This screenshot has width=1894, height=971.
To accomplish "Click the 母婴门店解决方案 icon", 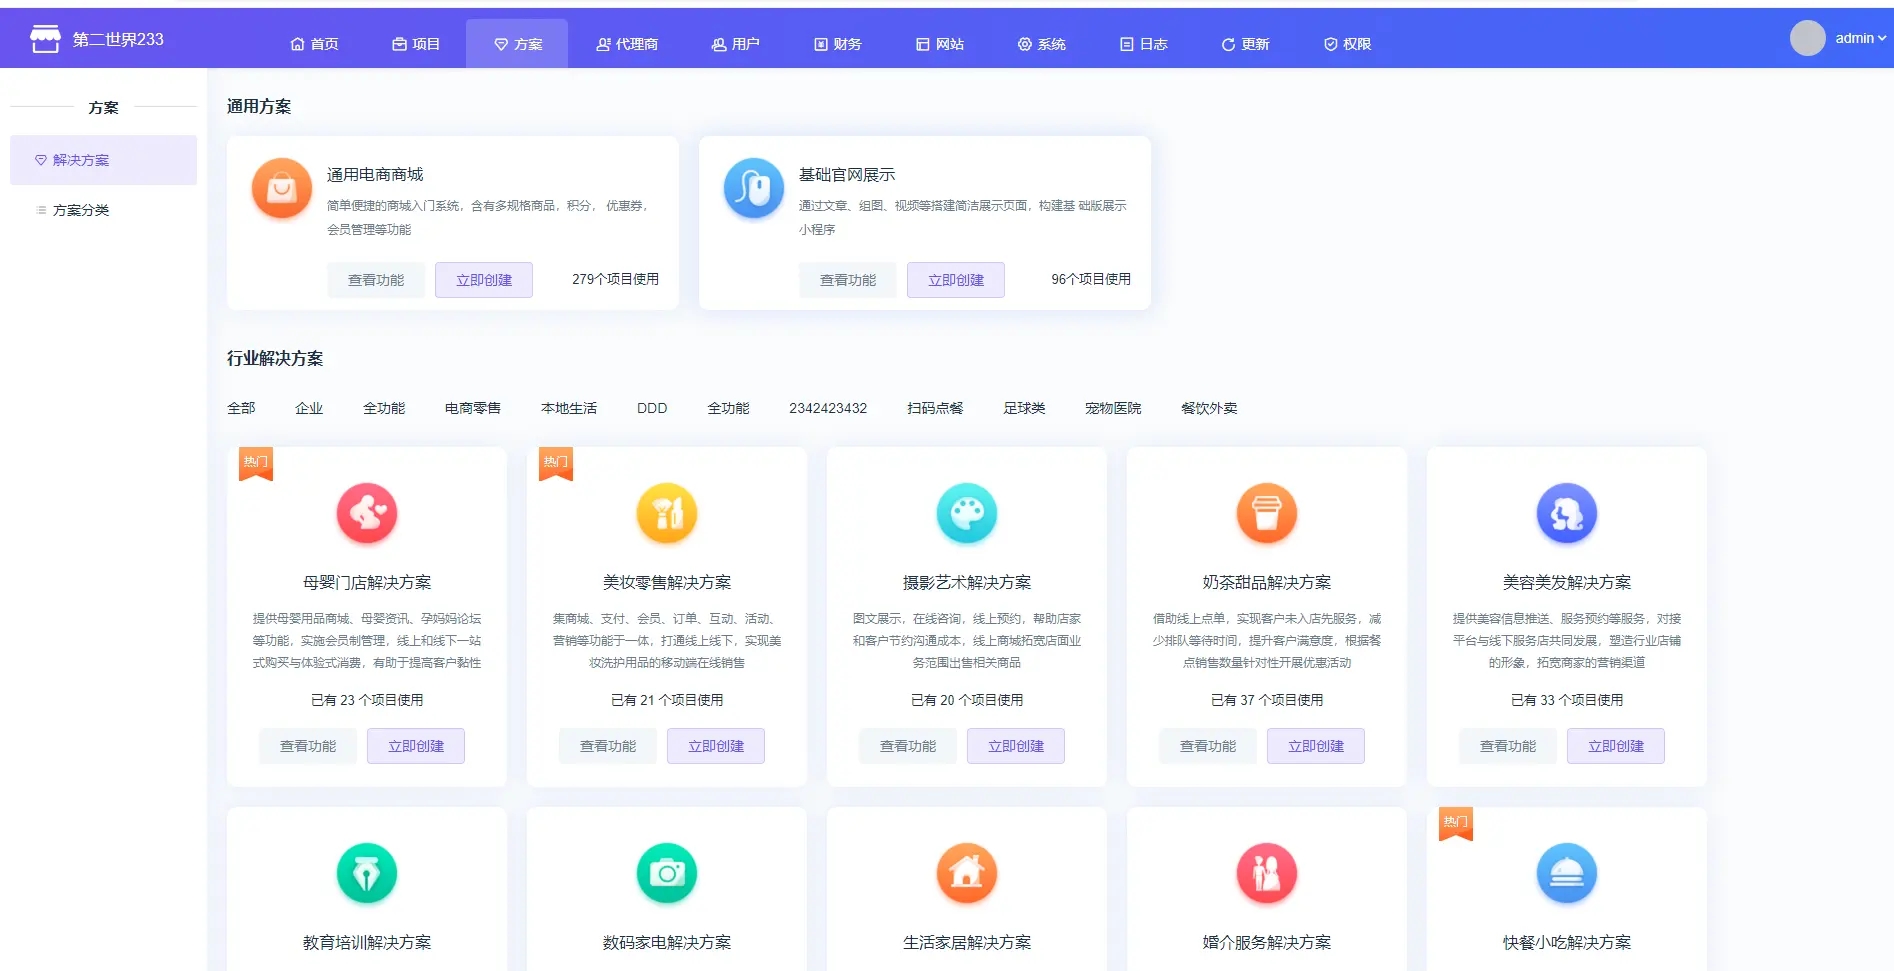I will click(x=367, y=513).
